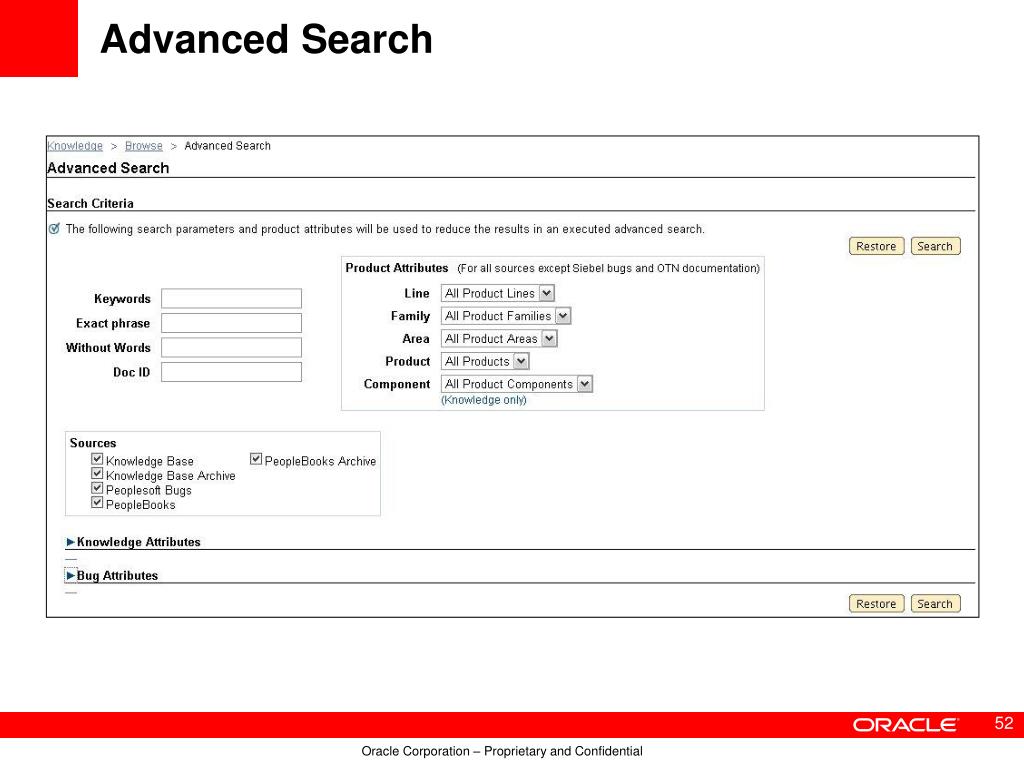The image size is (1024, 768).
Task: Toggle the Peoplesoft Bugs checkbox
Action: (97, 488)
